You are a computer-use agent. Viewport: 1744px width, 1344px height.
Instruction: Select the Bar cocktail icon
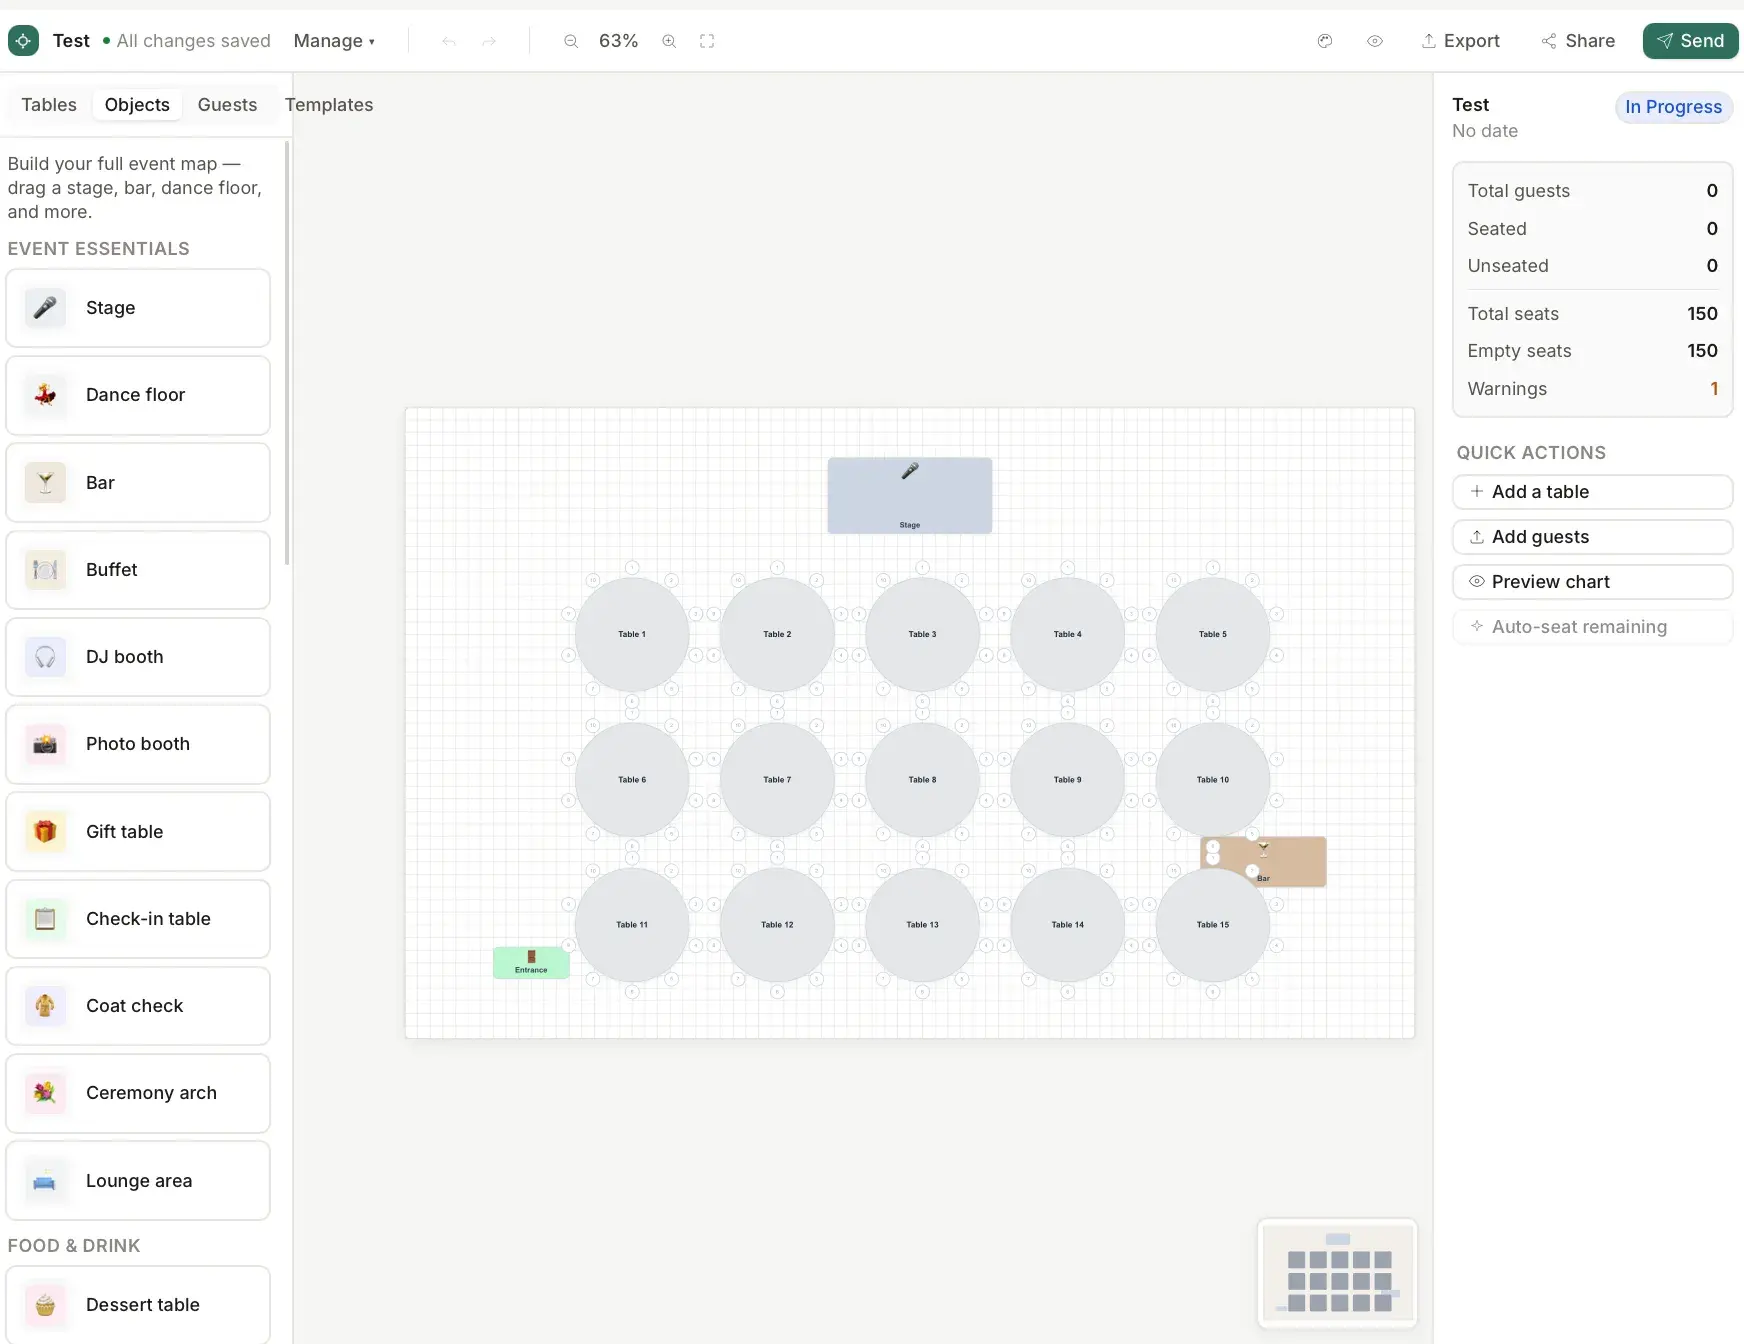pos(45,483)
